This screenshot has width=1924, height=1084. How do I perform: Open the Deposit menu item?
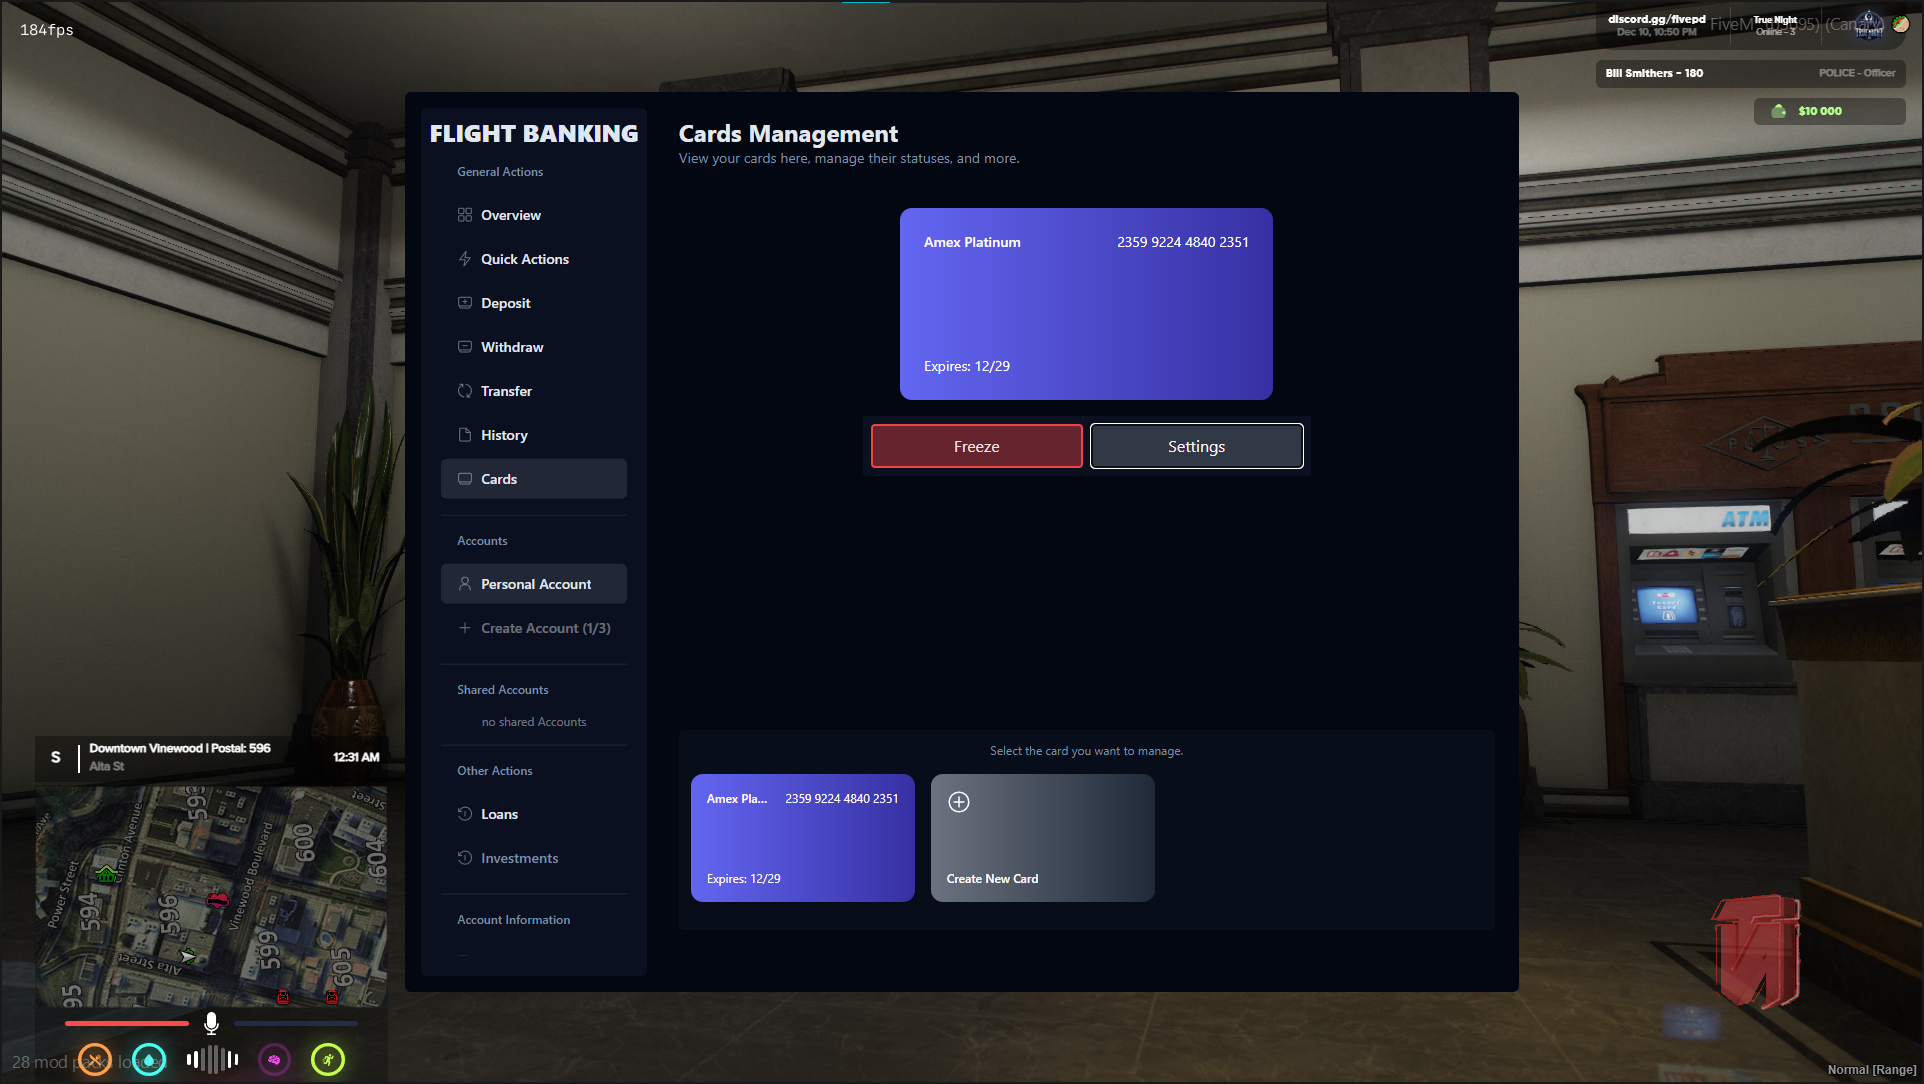tap(505, 303)
